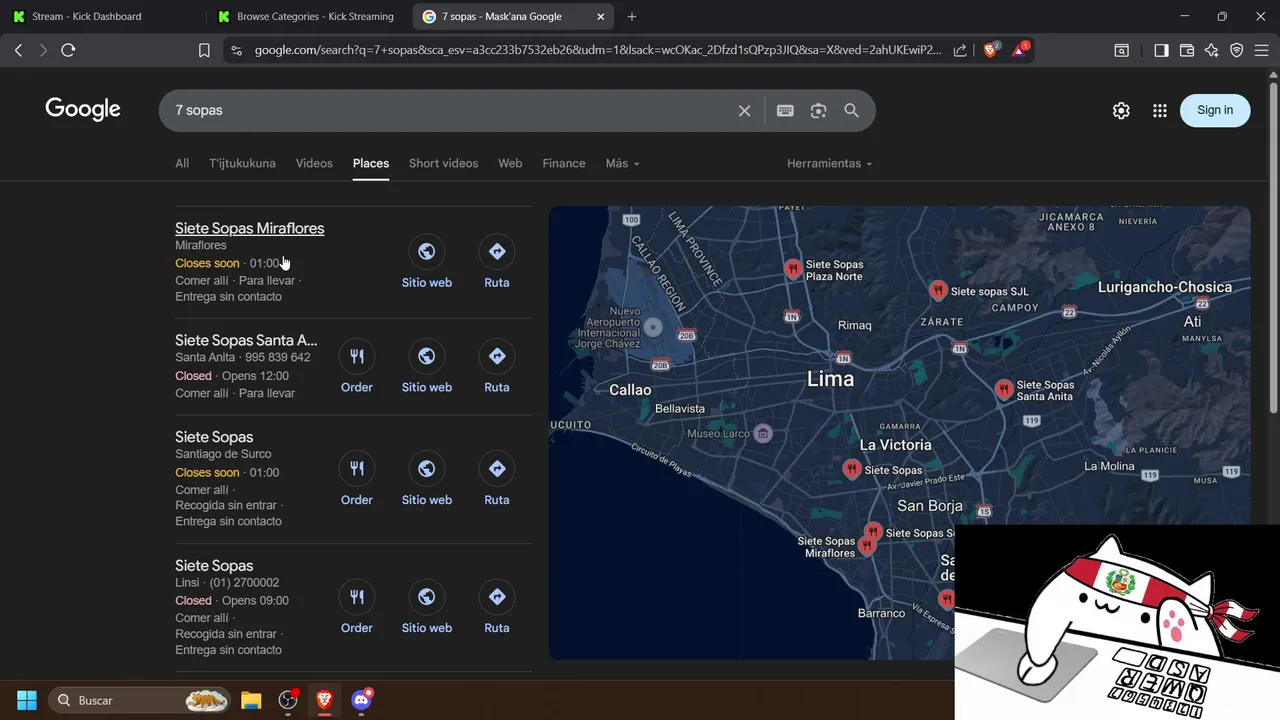Open Discord from taskbar
This screenshot has width=1280, height=720.
[361, 700]
